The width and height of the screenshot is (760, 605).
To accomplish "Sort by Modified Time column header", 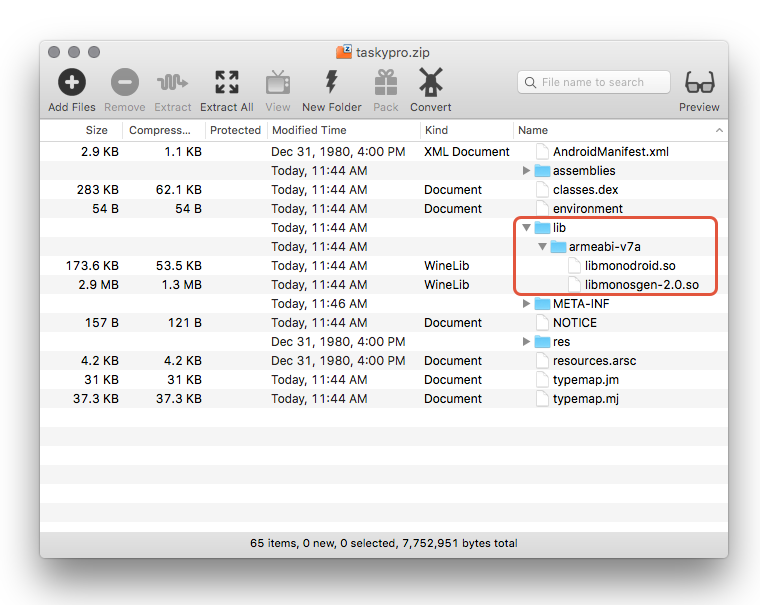I will [309, 130].
